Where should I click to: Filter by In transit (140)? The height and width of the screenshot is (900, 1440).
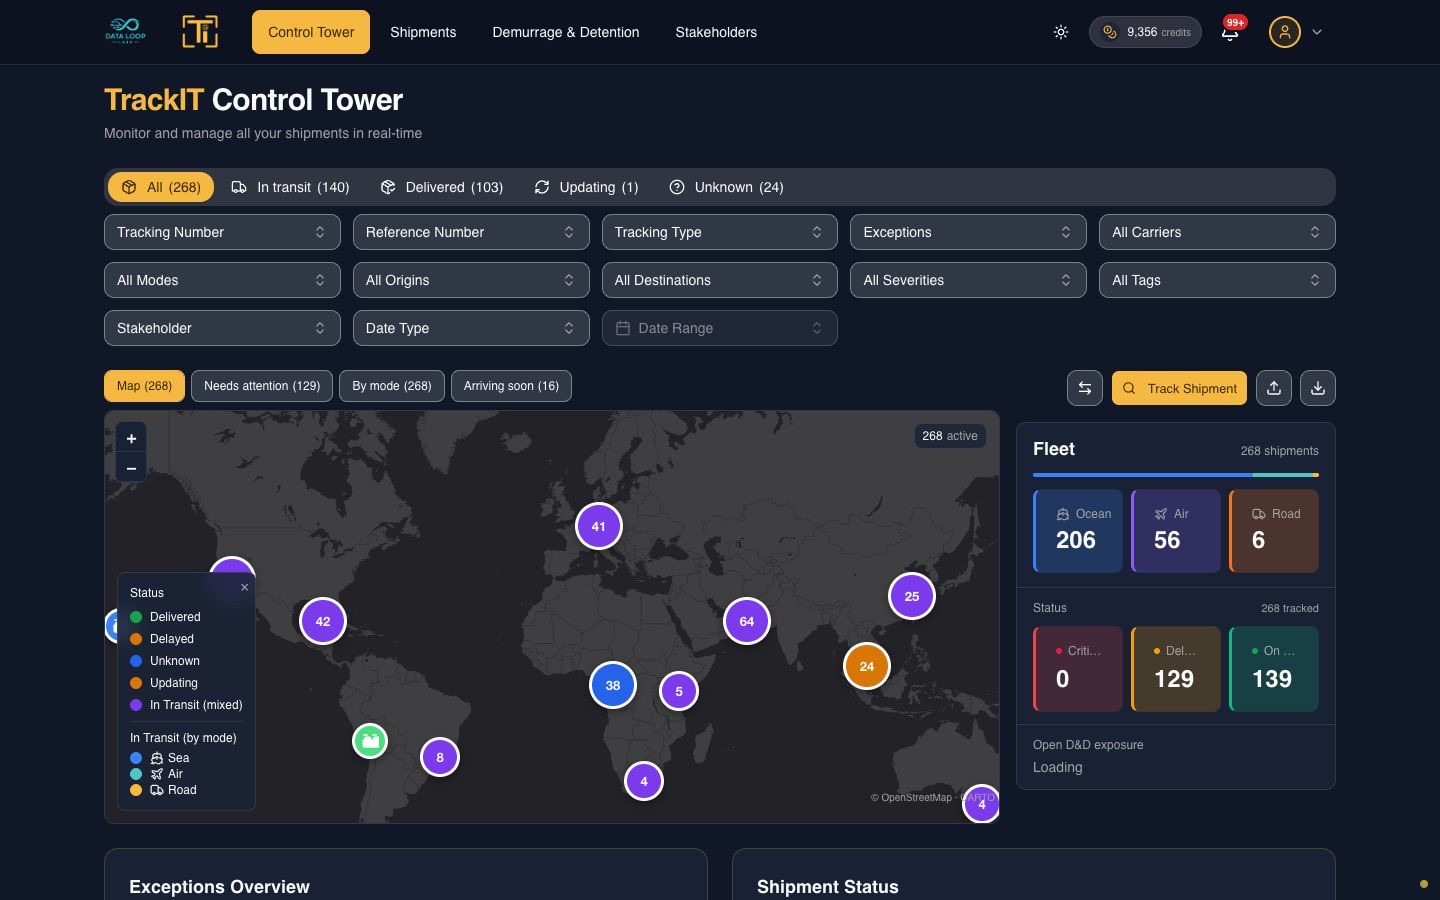pos(291,187)
